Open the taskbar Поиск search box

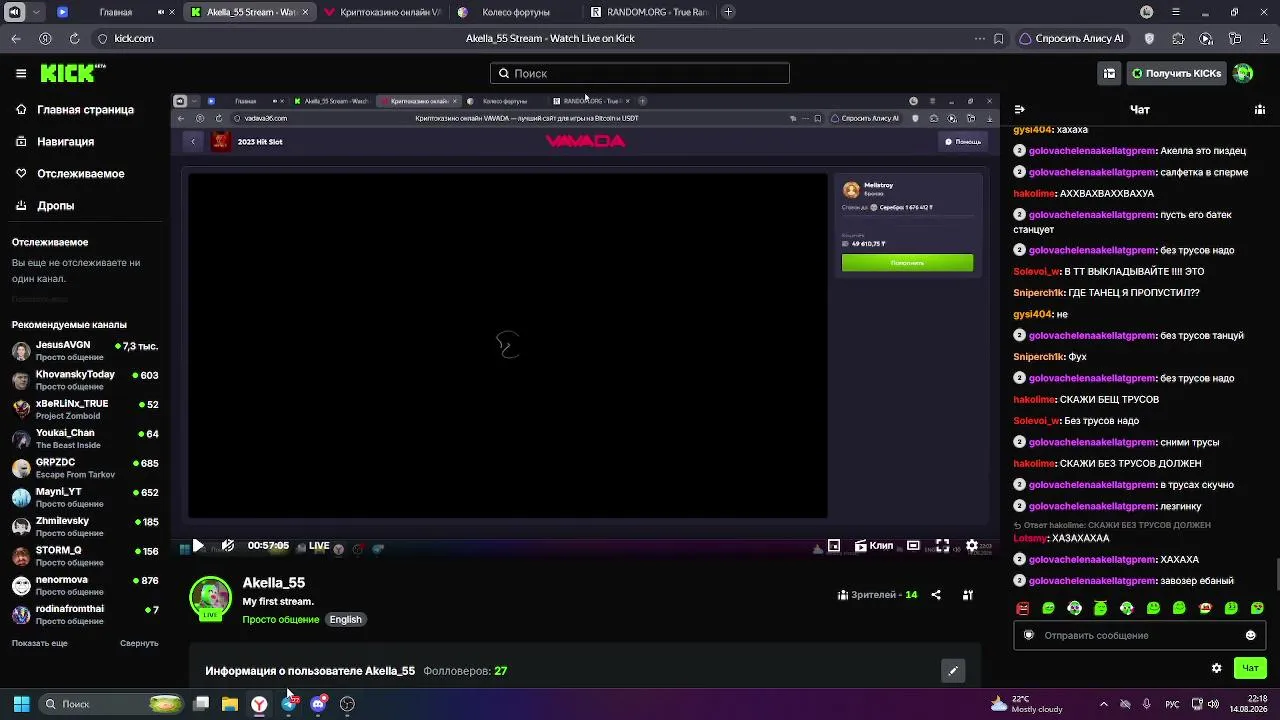(x=112, y=704)
